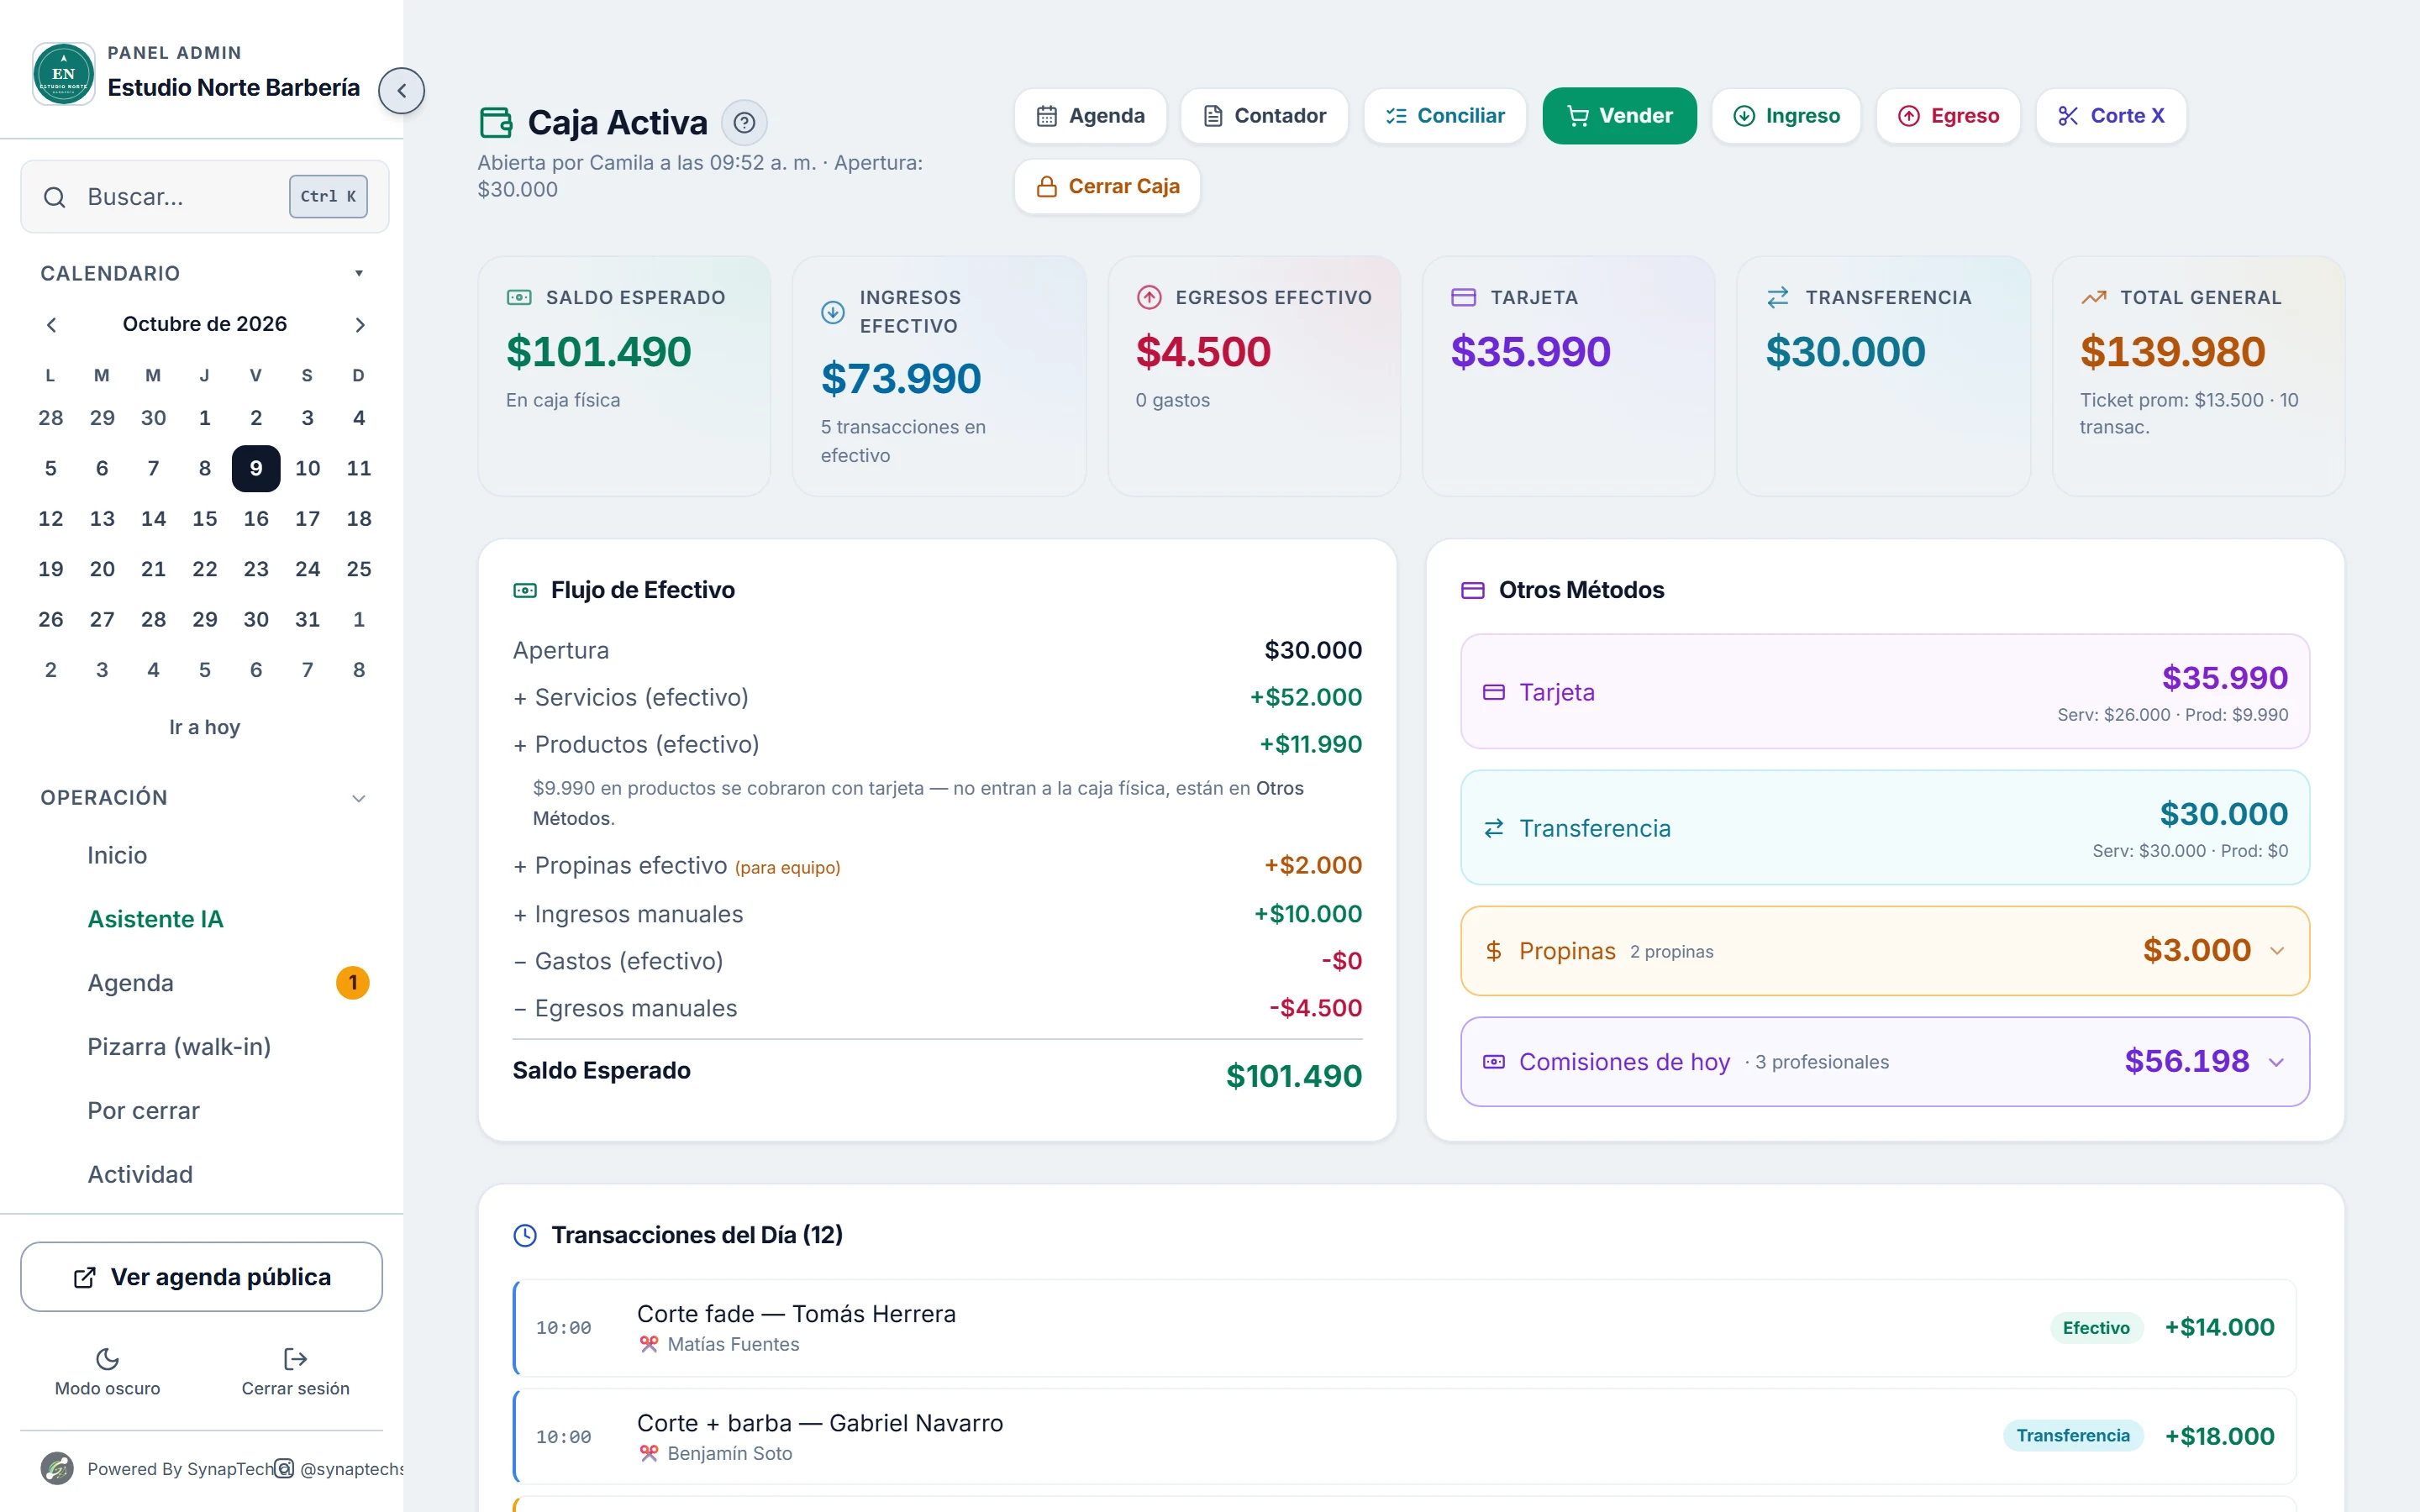Open Actividad in sidebar
Image resolution: width=2420 pixels, height=1512 pixels.
pyautogui.click(x=140, y=1175)
